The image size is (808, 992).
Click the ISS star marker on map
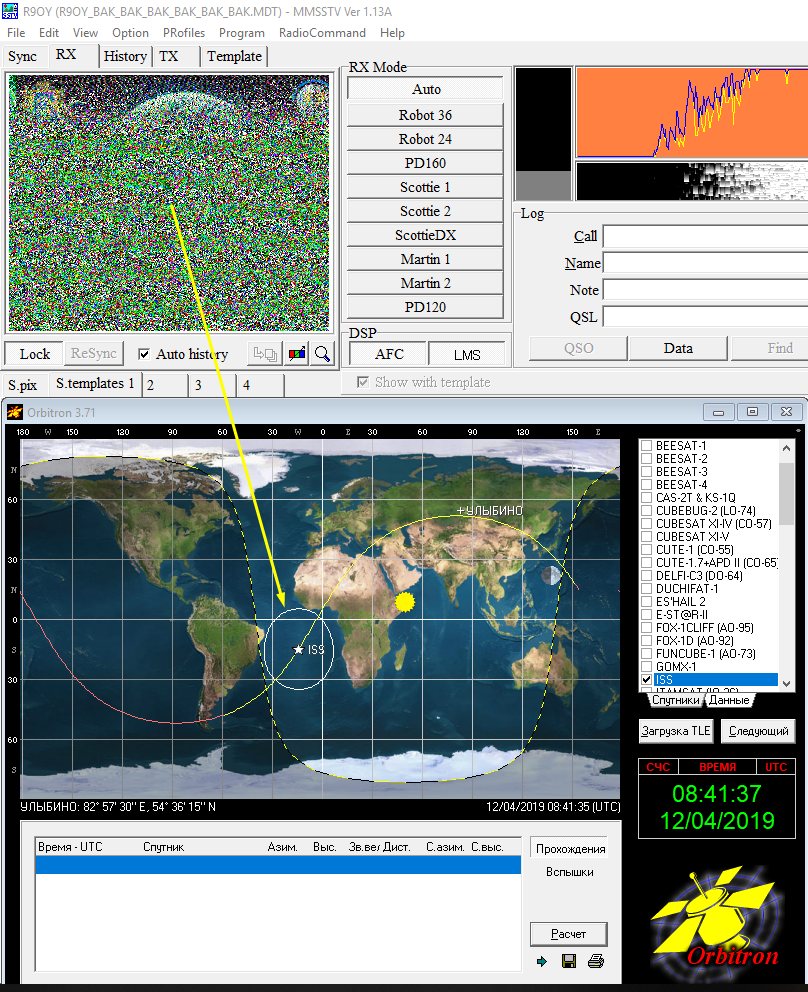point(298,650)
